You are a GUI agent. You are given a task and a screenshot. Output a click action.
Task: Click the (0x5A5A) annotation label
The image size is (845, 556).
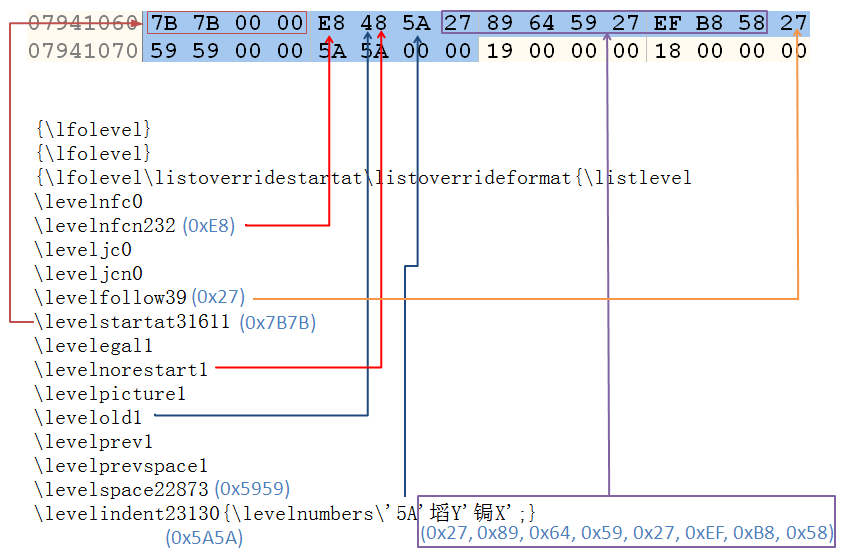point(204,538)
